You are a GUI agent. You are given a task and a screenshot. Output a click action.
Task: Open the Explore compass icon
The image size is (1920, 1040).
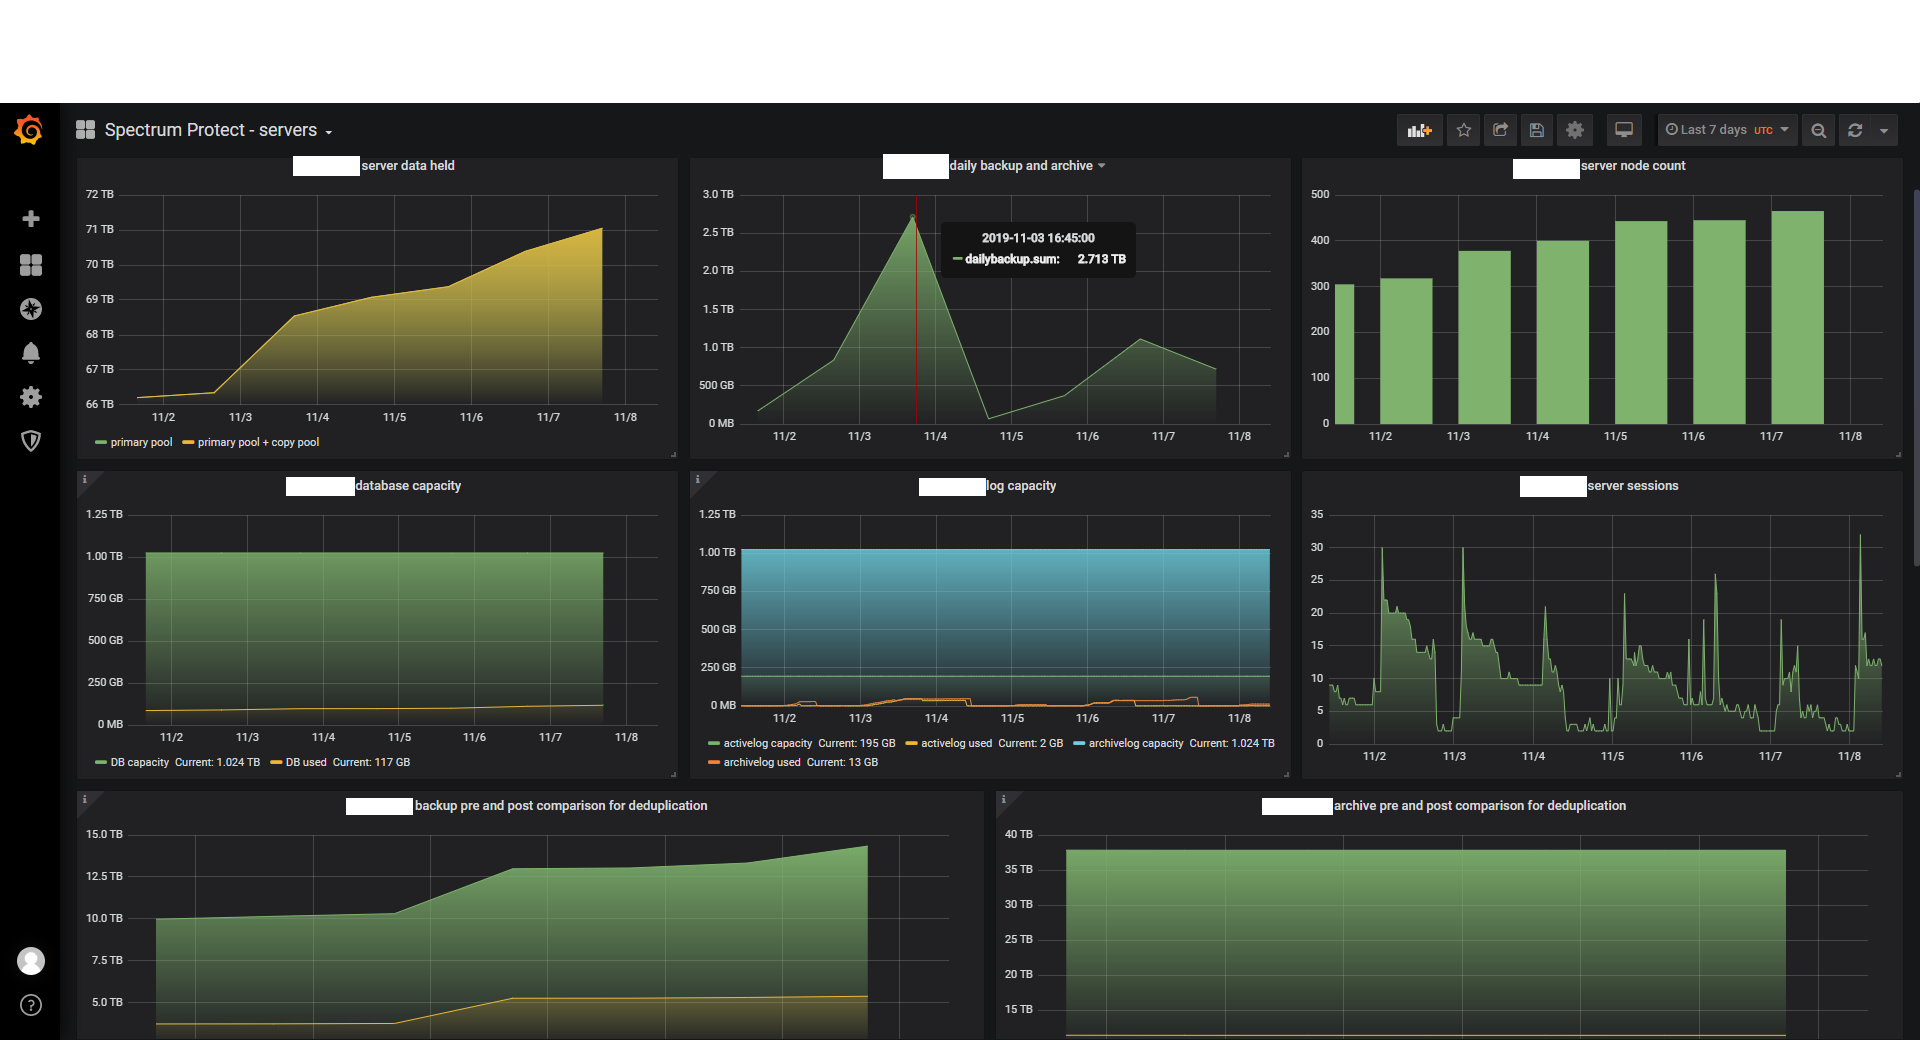click(x=31, y=309)
